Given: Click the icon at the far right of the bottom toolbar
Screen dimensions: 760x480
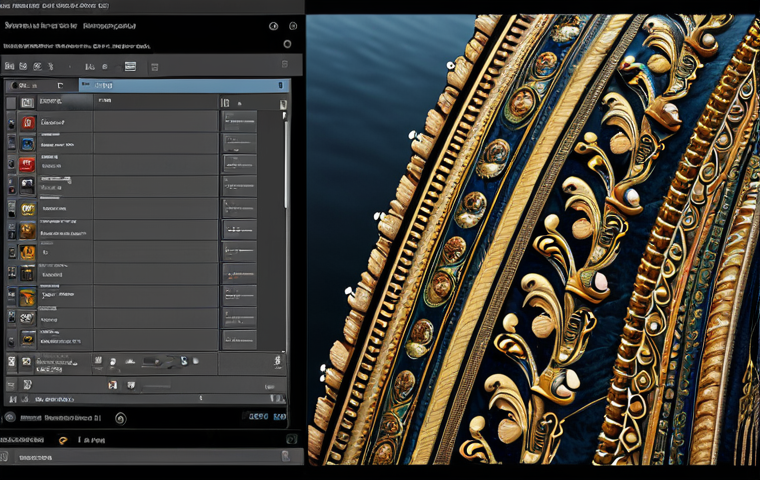Looking at the screenshot, I should (x=278, y=362).
